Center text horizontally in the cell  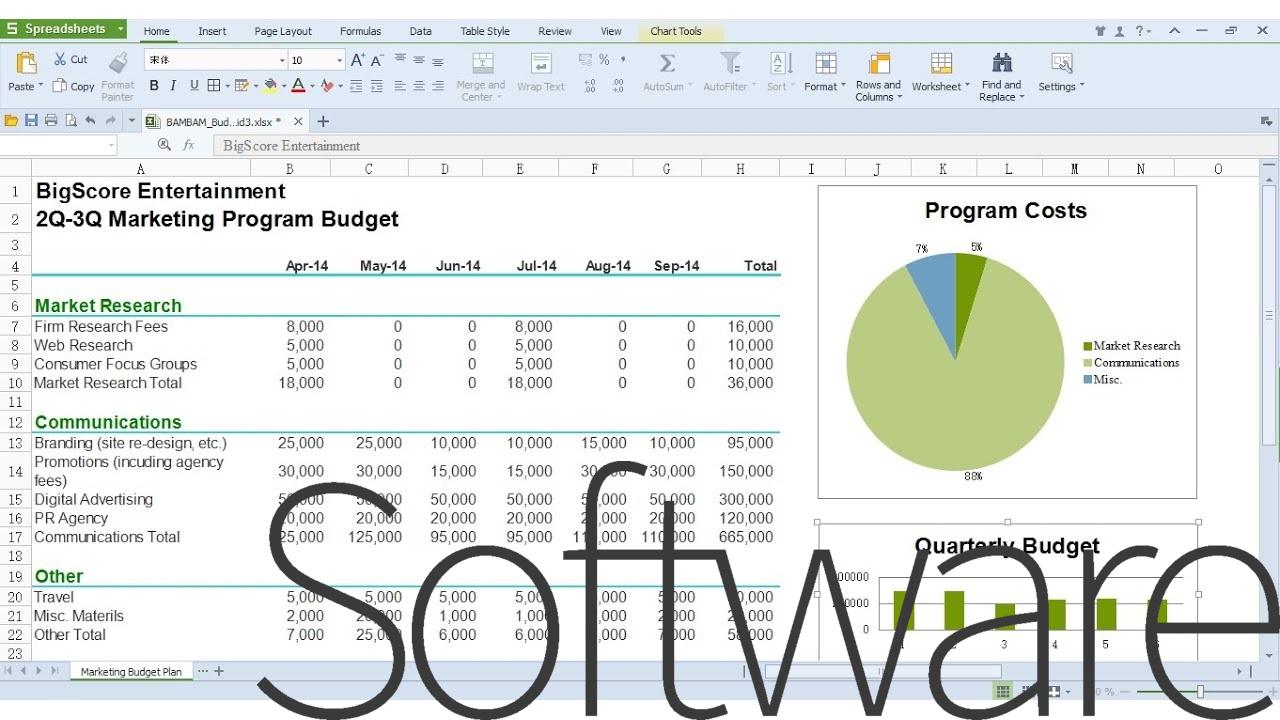[419, 86]
